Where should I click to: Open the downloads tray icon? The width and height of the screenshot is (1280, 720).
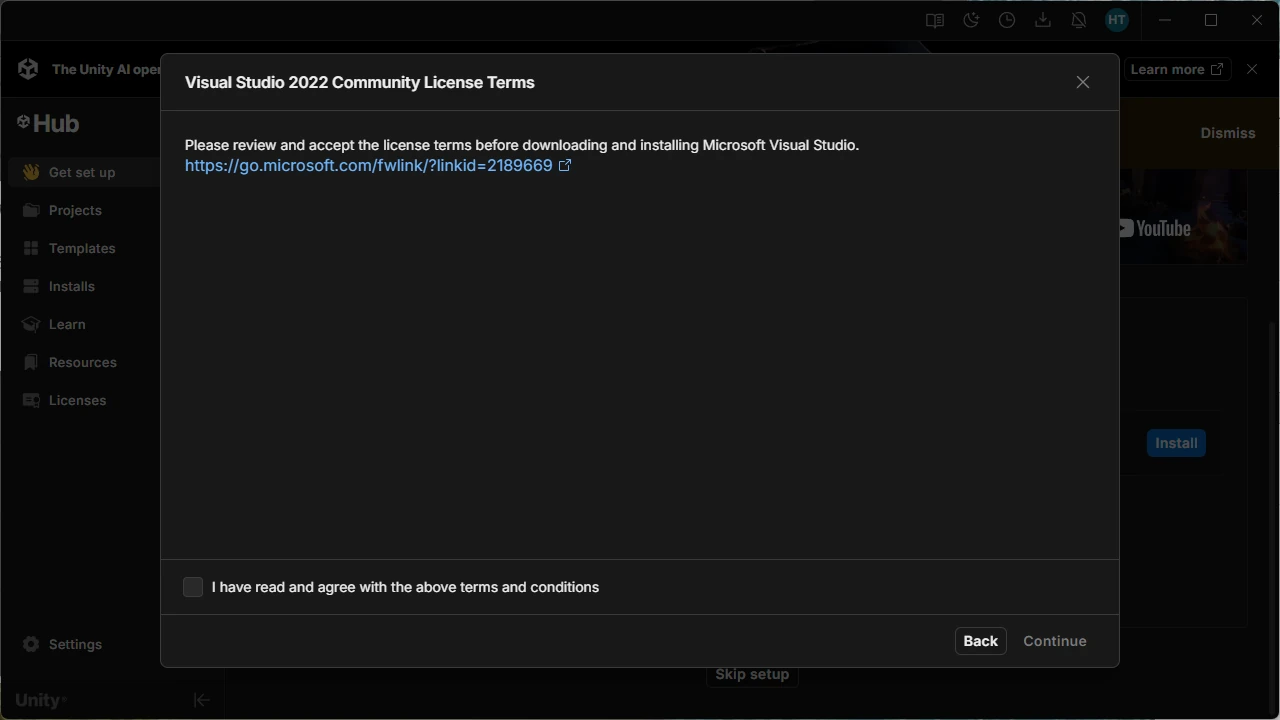[1043, 20]
